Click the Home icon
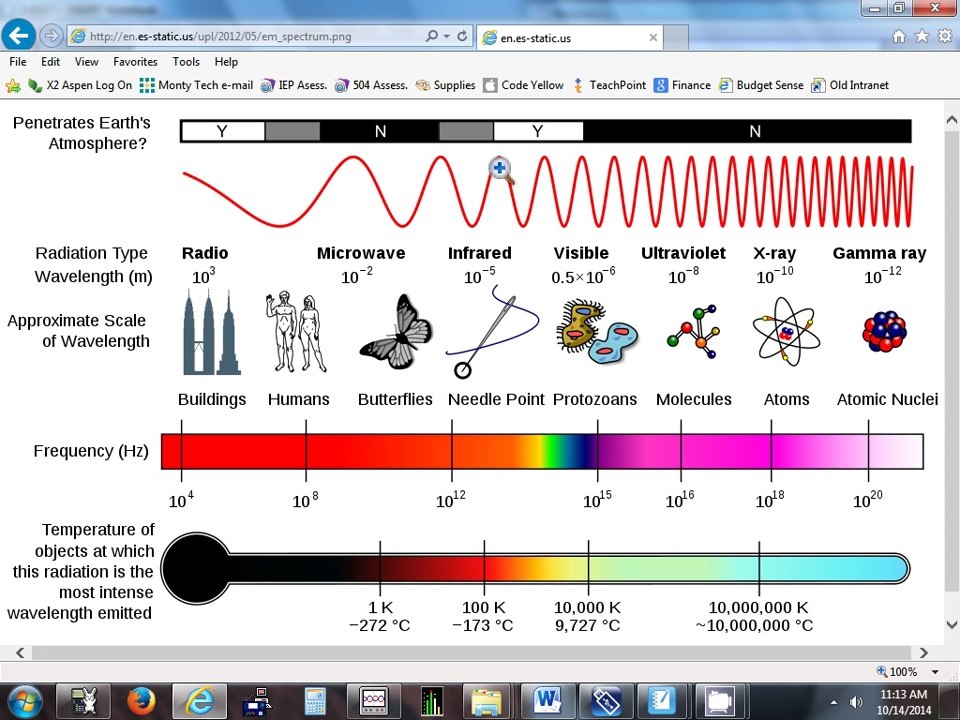960x720 pixels. pyautogui.click(x=899, y=36)
